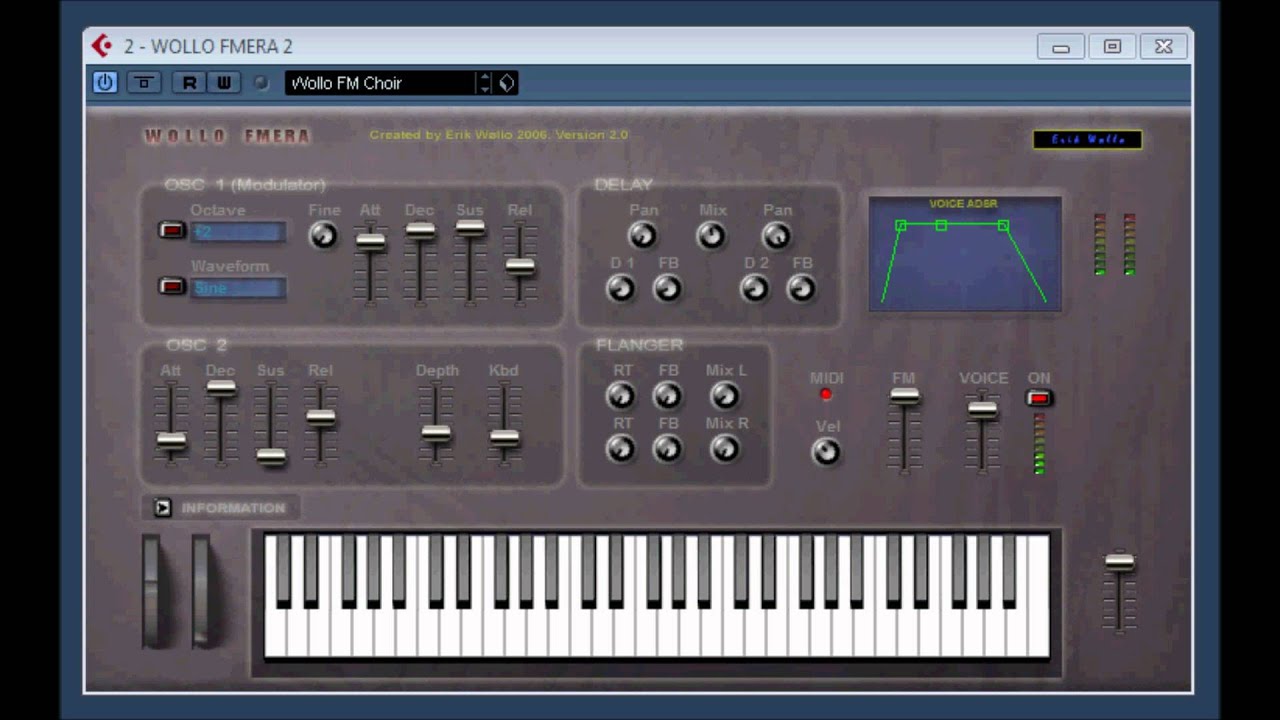The width and height of the screenshot is (1280, 720).
Task: Select the Octave value display
Action: pyautogui.click(x=238, y=232)
